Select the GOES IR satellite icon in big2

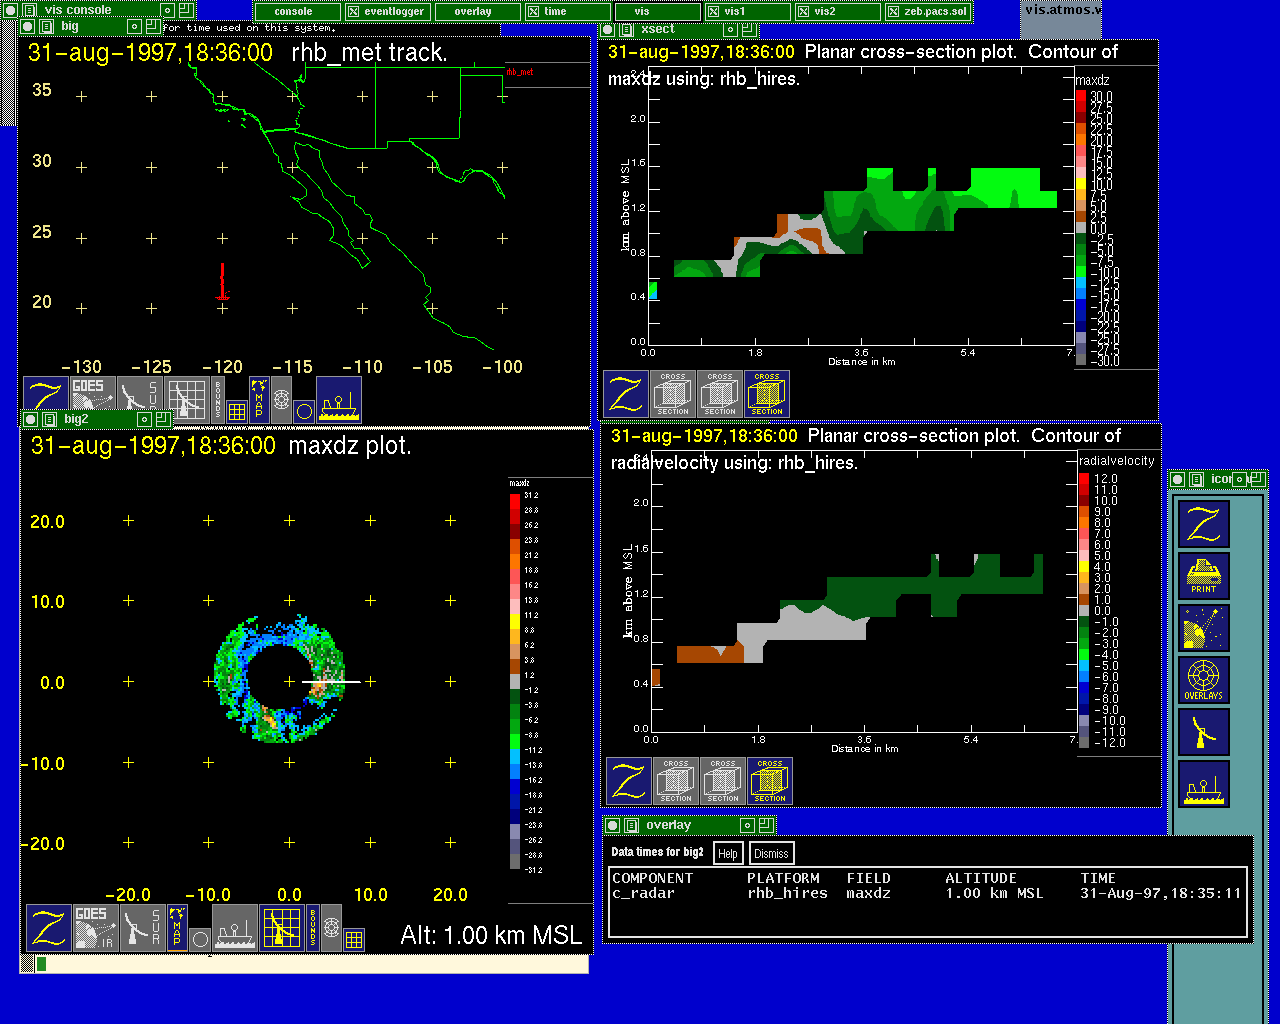point(91,928)
